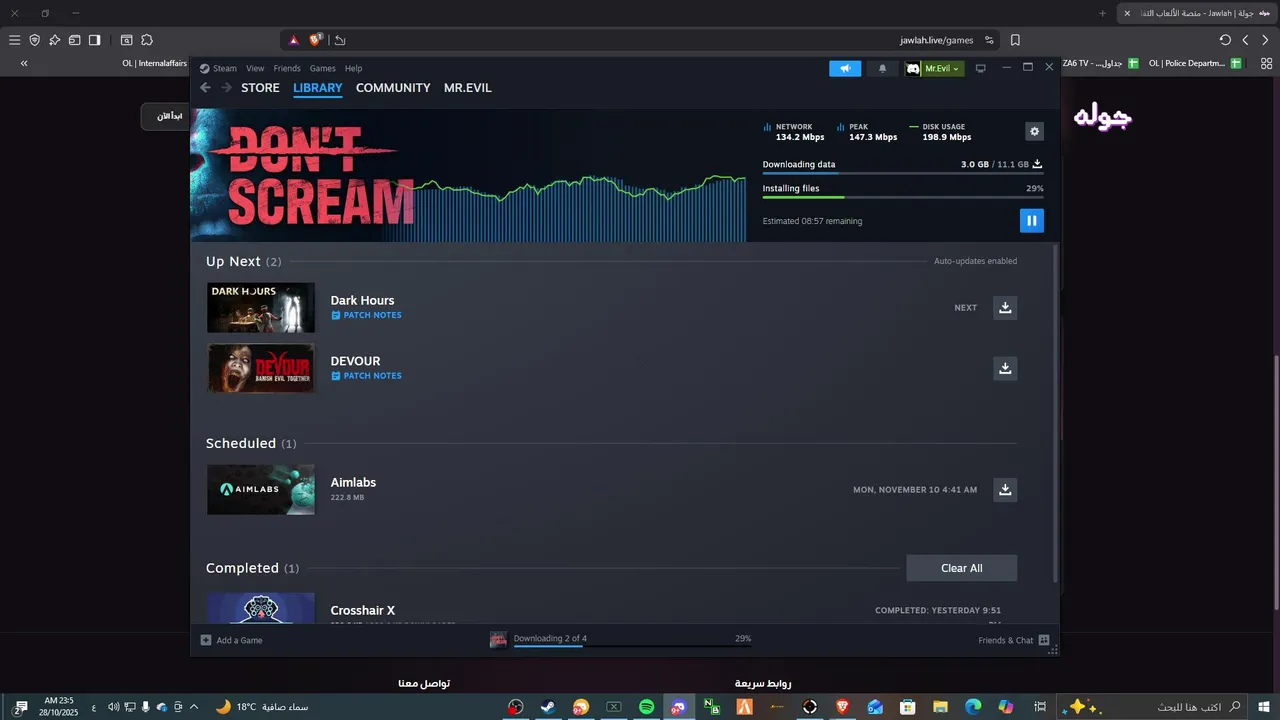Bookmark the jawlah.live page
Screen dimensions: 1280x720
click(x=1015, y=40)
